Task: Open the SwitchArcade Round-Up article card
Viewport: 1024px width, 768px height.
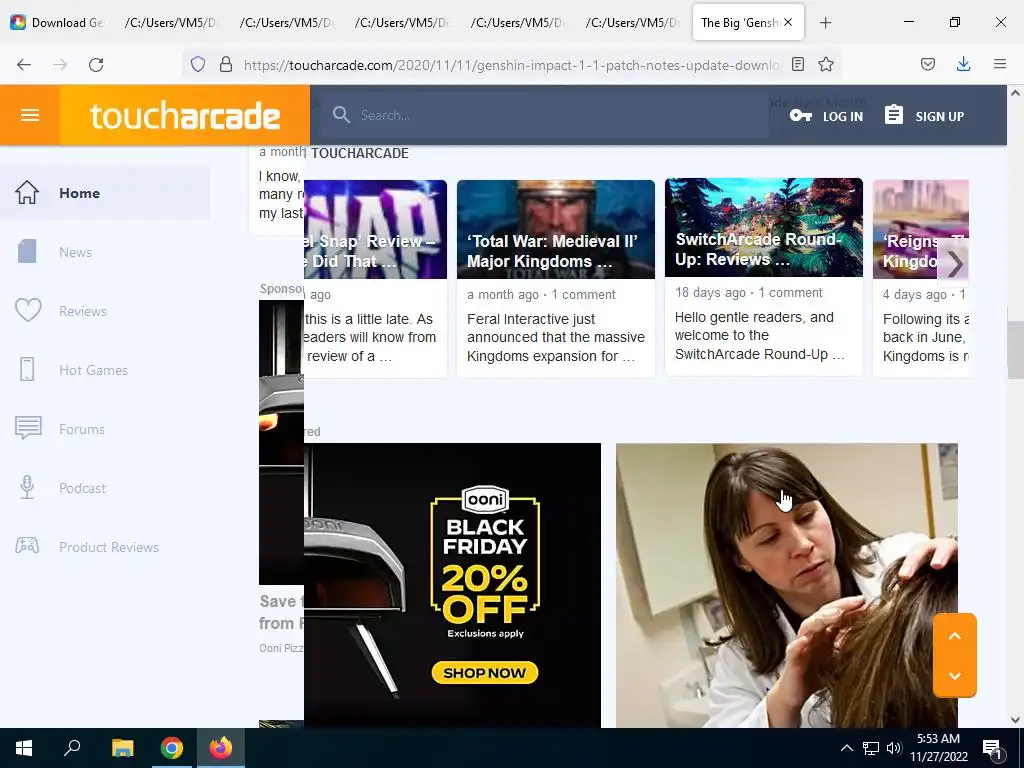Action: pos(763,277)
